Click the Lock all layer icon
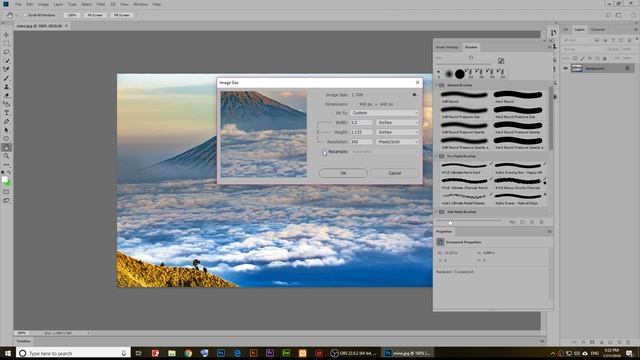The width and height of the screenshot is (640, 360). tap(605, 59)
